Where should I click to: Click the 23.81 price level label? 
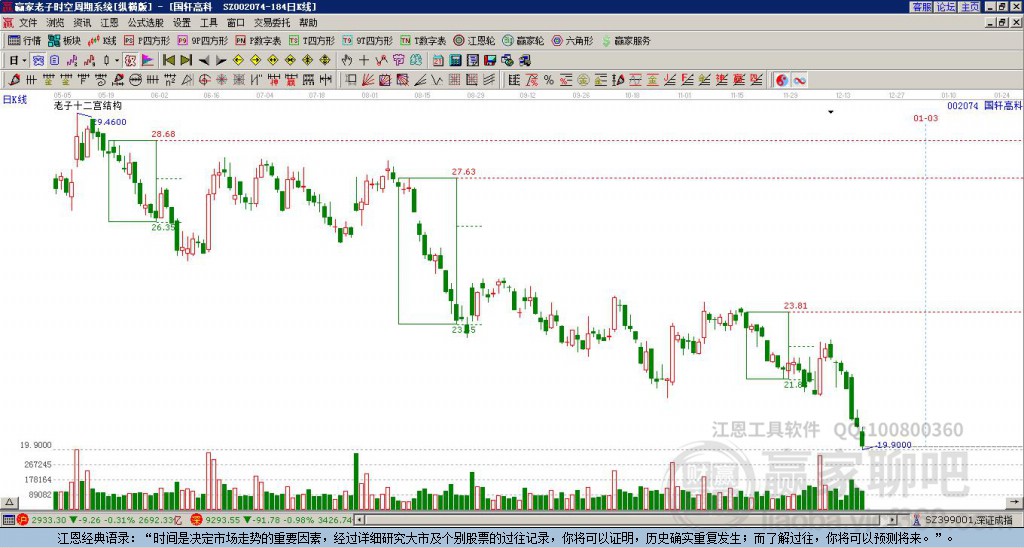tap(795, 305)
